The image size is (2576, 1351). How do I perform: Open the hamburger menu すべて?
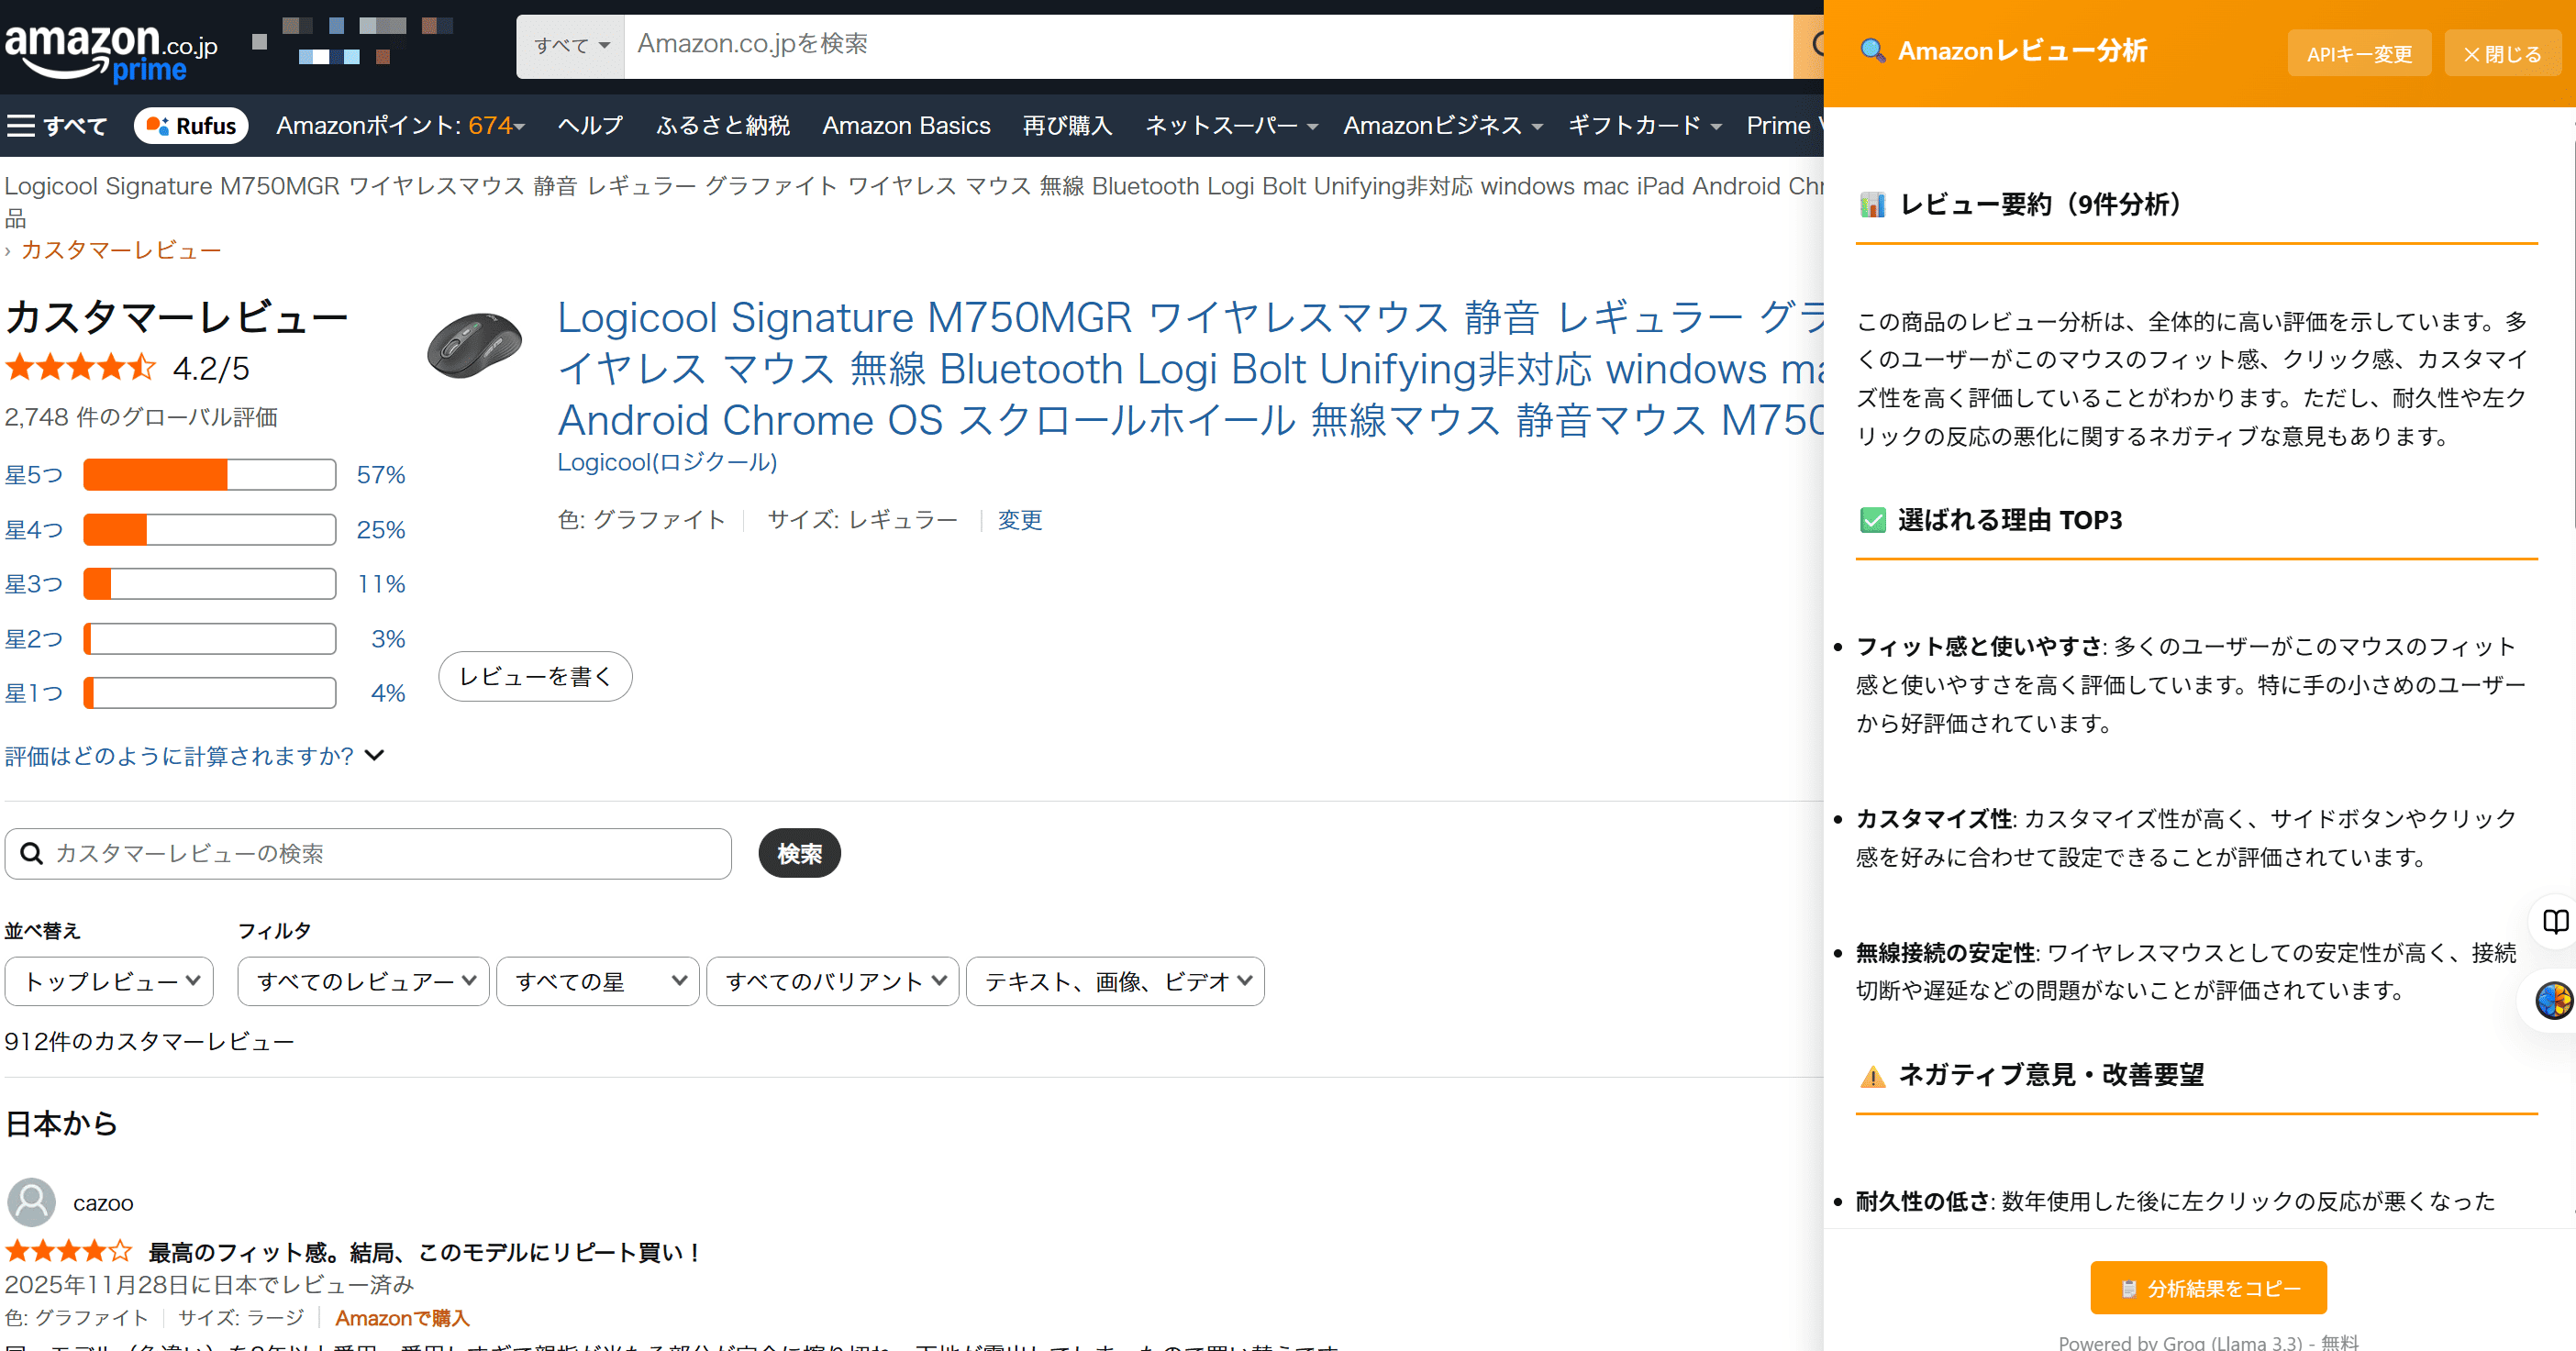(57, 126)
